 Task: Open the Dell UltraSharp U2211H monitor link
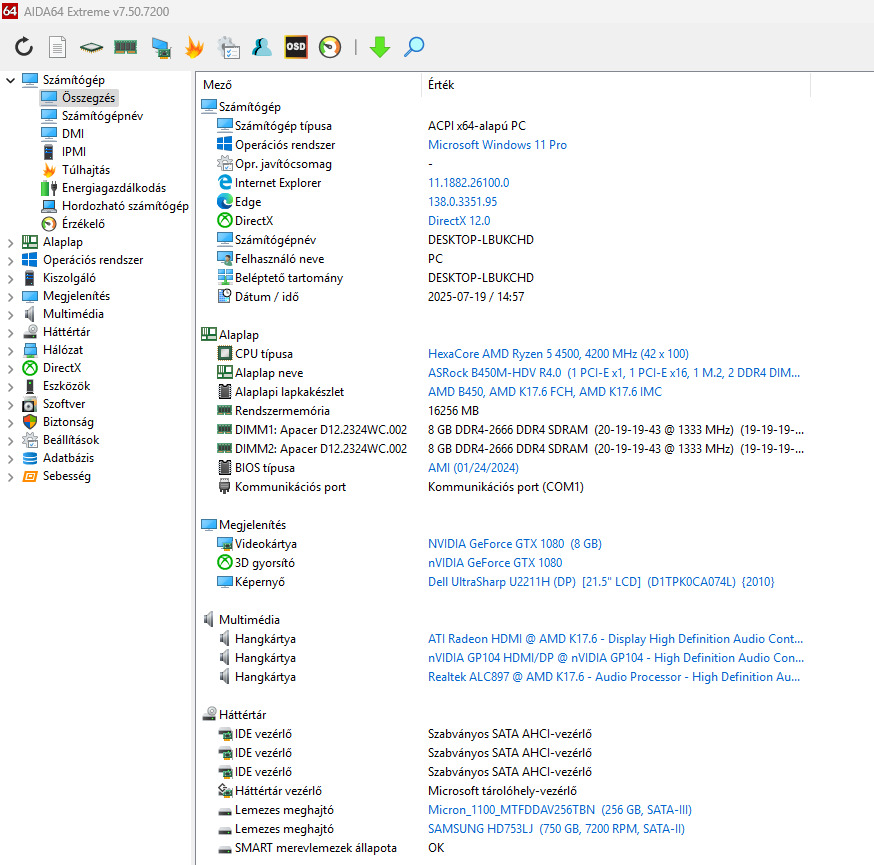pos(601,582)
